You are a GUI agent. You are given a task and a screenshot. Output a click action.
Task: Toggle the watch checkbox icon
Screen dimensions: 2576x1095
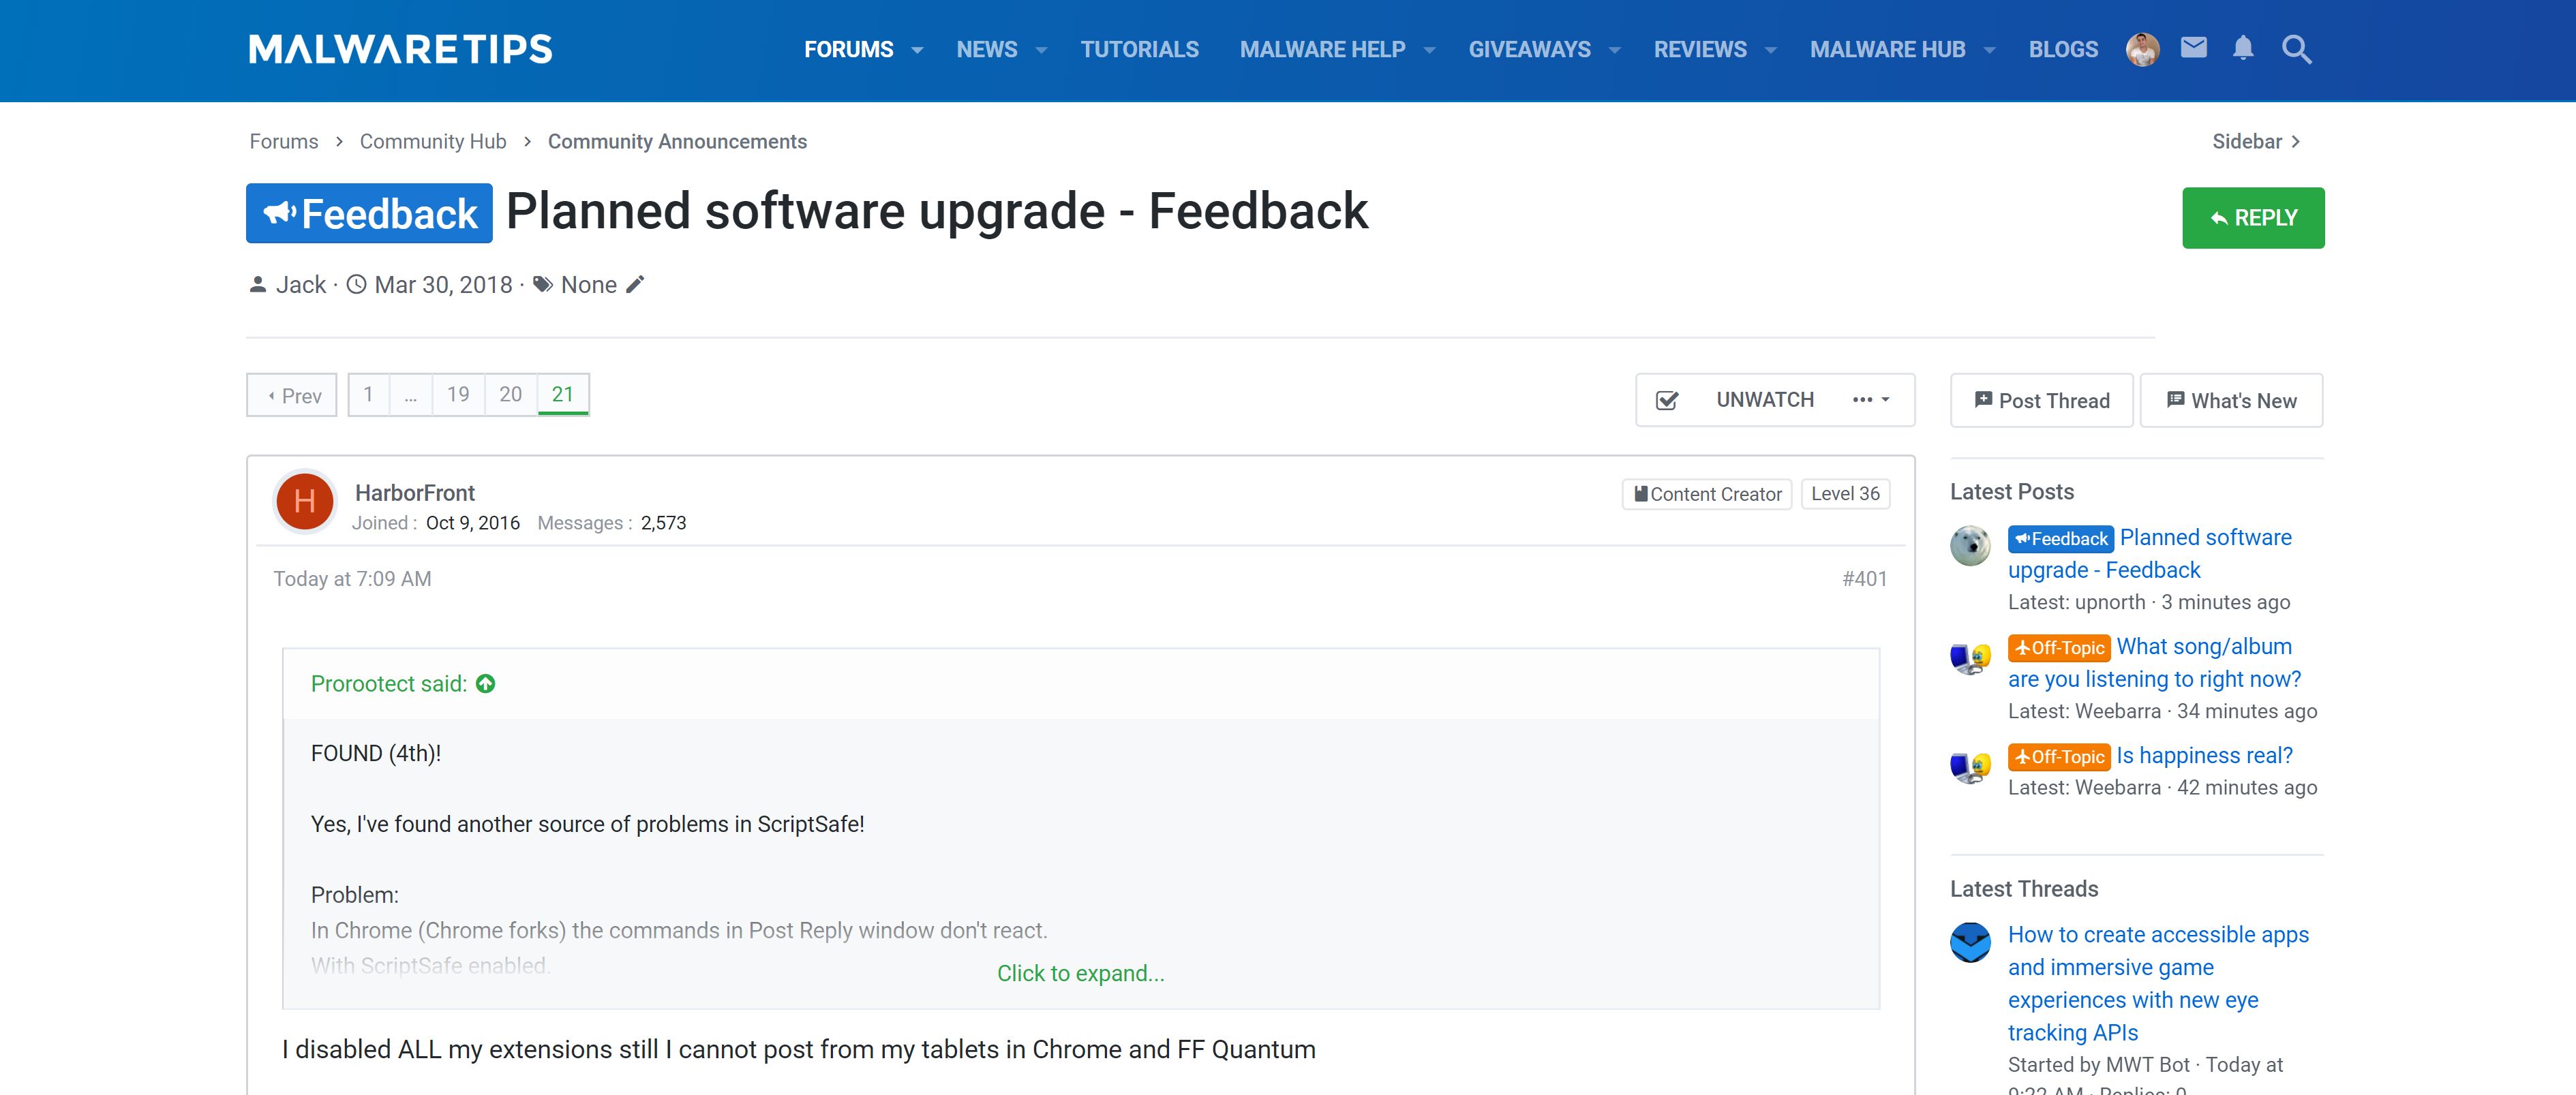(1667, 400)
